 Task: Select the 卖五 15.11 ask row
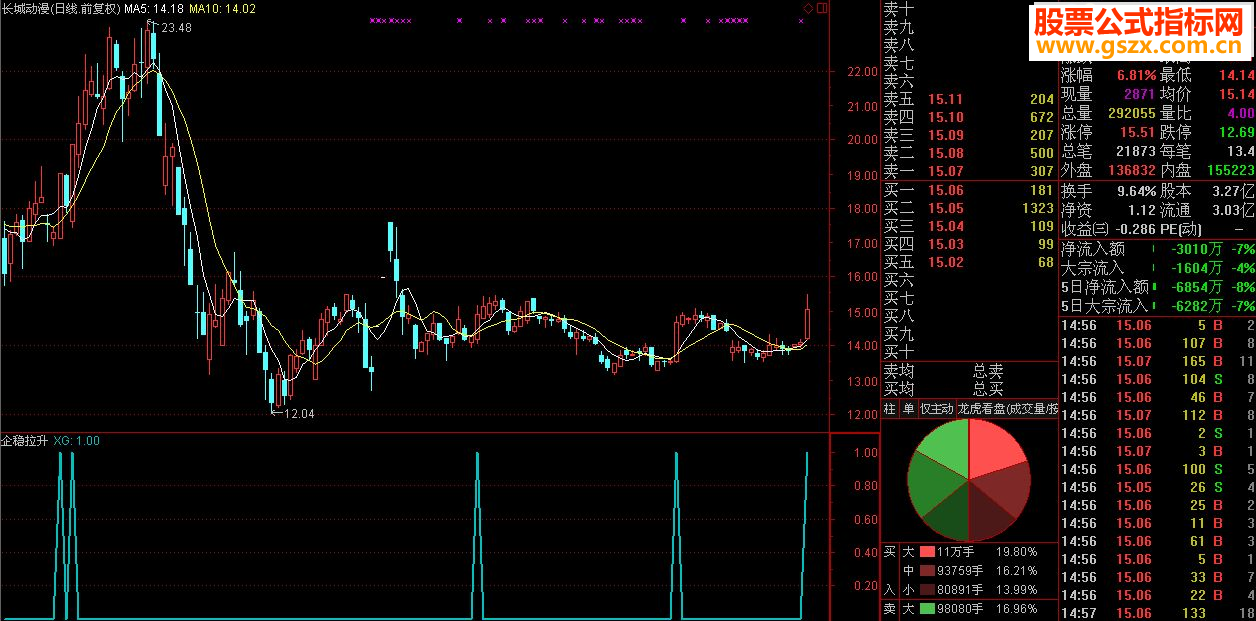click(x=969, y=99)
